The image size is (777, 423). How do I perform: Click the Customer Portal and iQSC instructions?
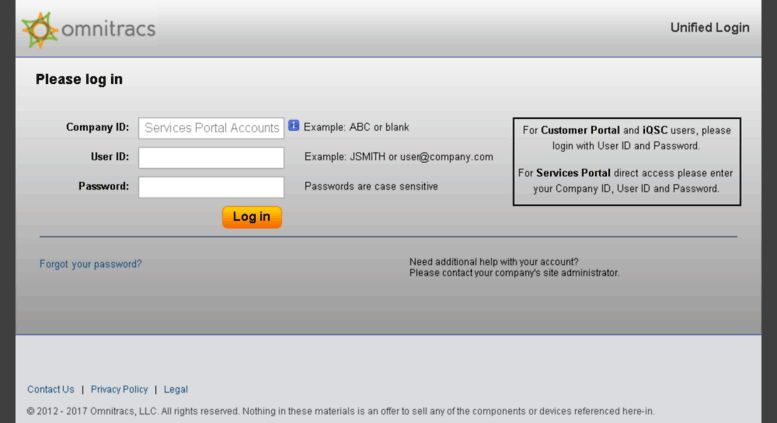point(626,138)
